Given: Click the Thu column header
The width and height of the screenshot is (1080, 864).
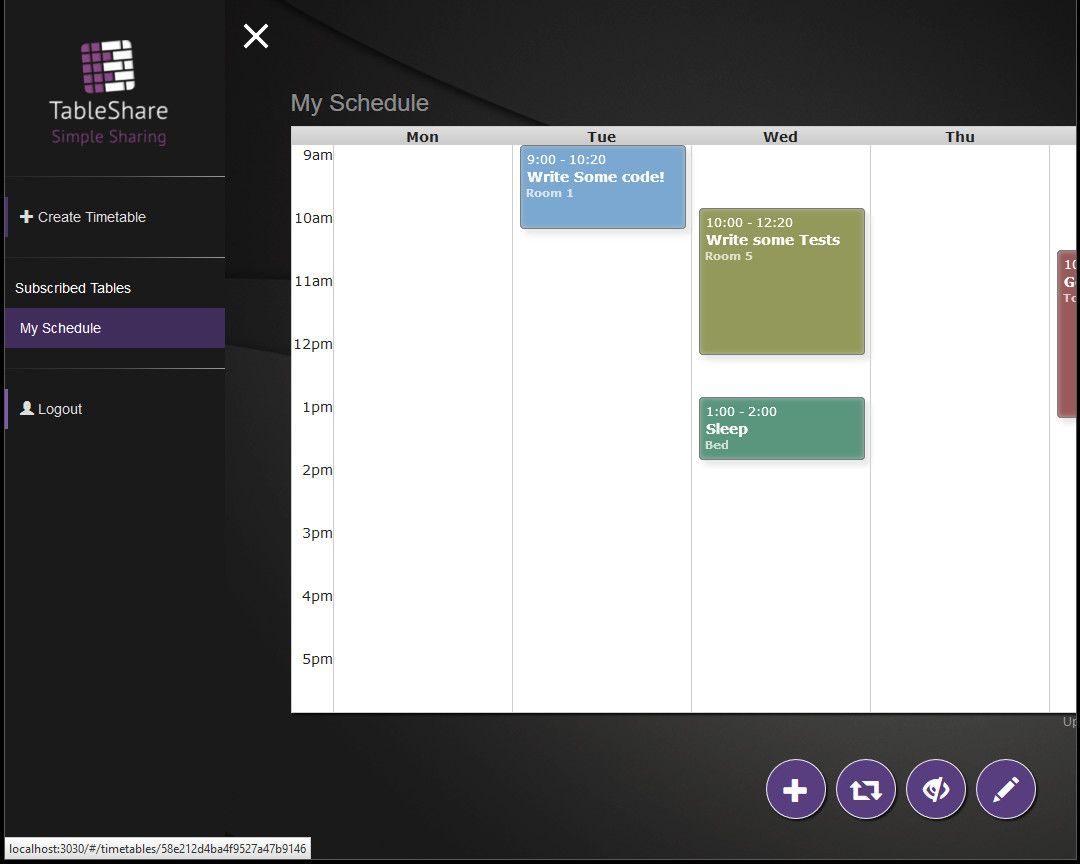Looking at the screenshot, I should pos(959,137).
